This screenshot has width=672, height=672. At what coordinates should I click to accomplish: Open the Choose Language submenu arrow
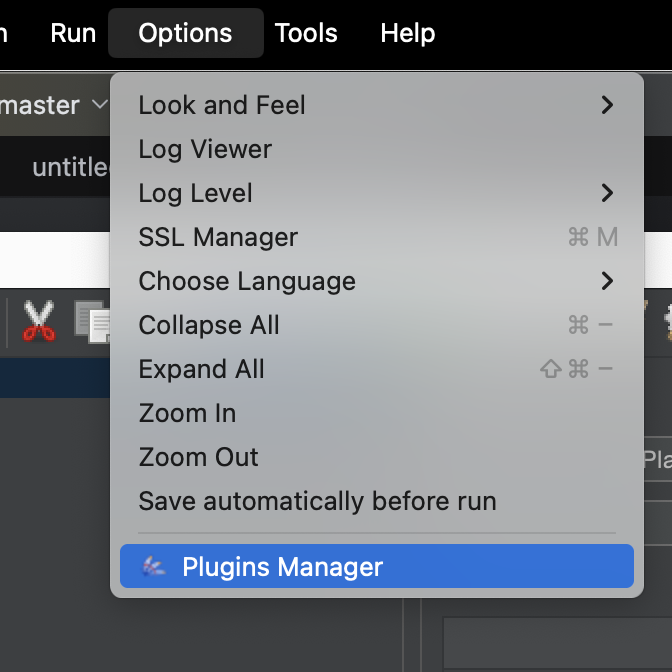coord(607,281)
